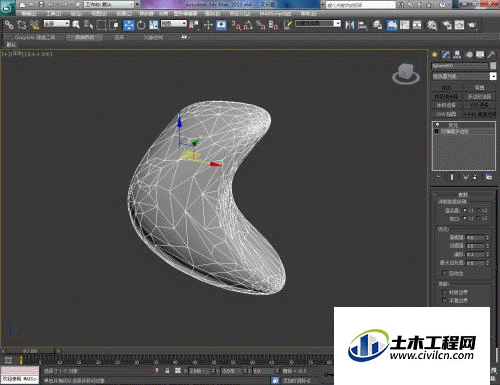500x385 pixels.
Task: Select the Link tool icon
Action: [x=9, y=25]
